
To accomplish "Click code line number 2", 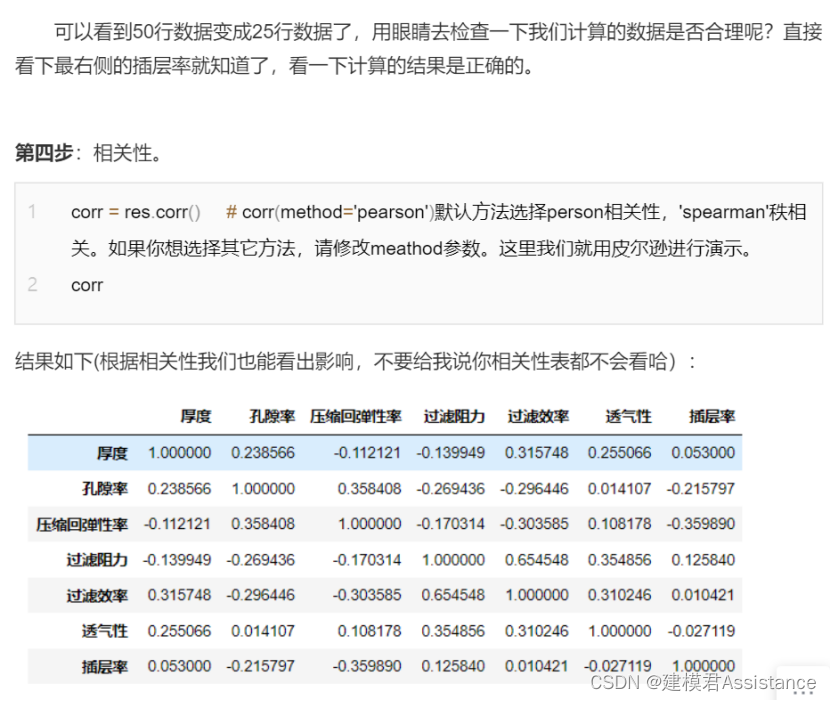I will coord(32,284).
